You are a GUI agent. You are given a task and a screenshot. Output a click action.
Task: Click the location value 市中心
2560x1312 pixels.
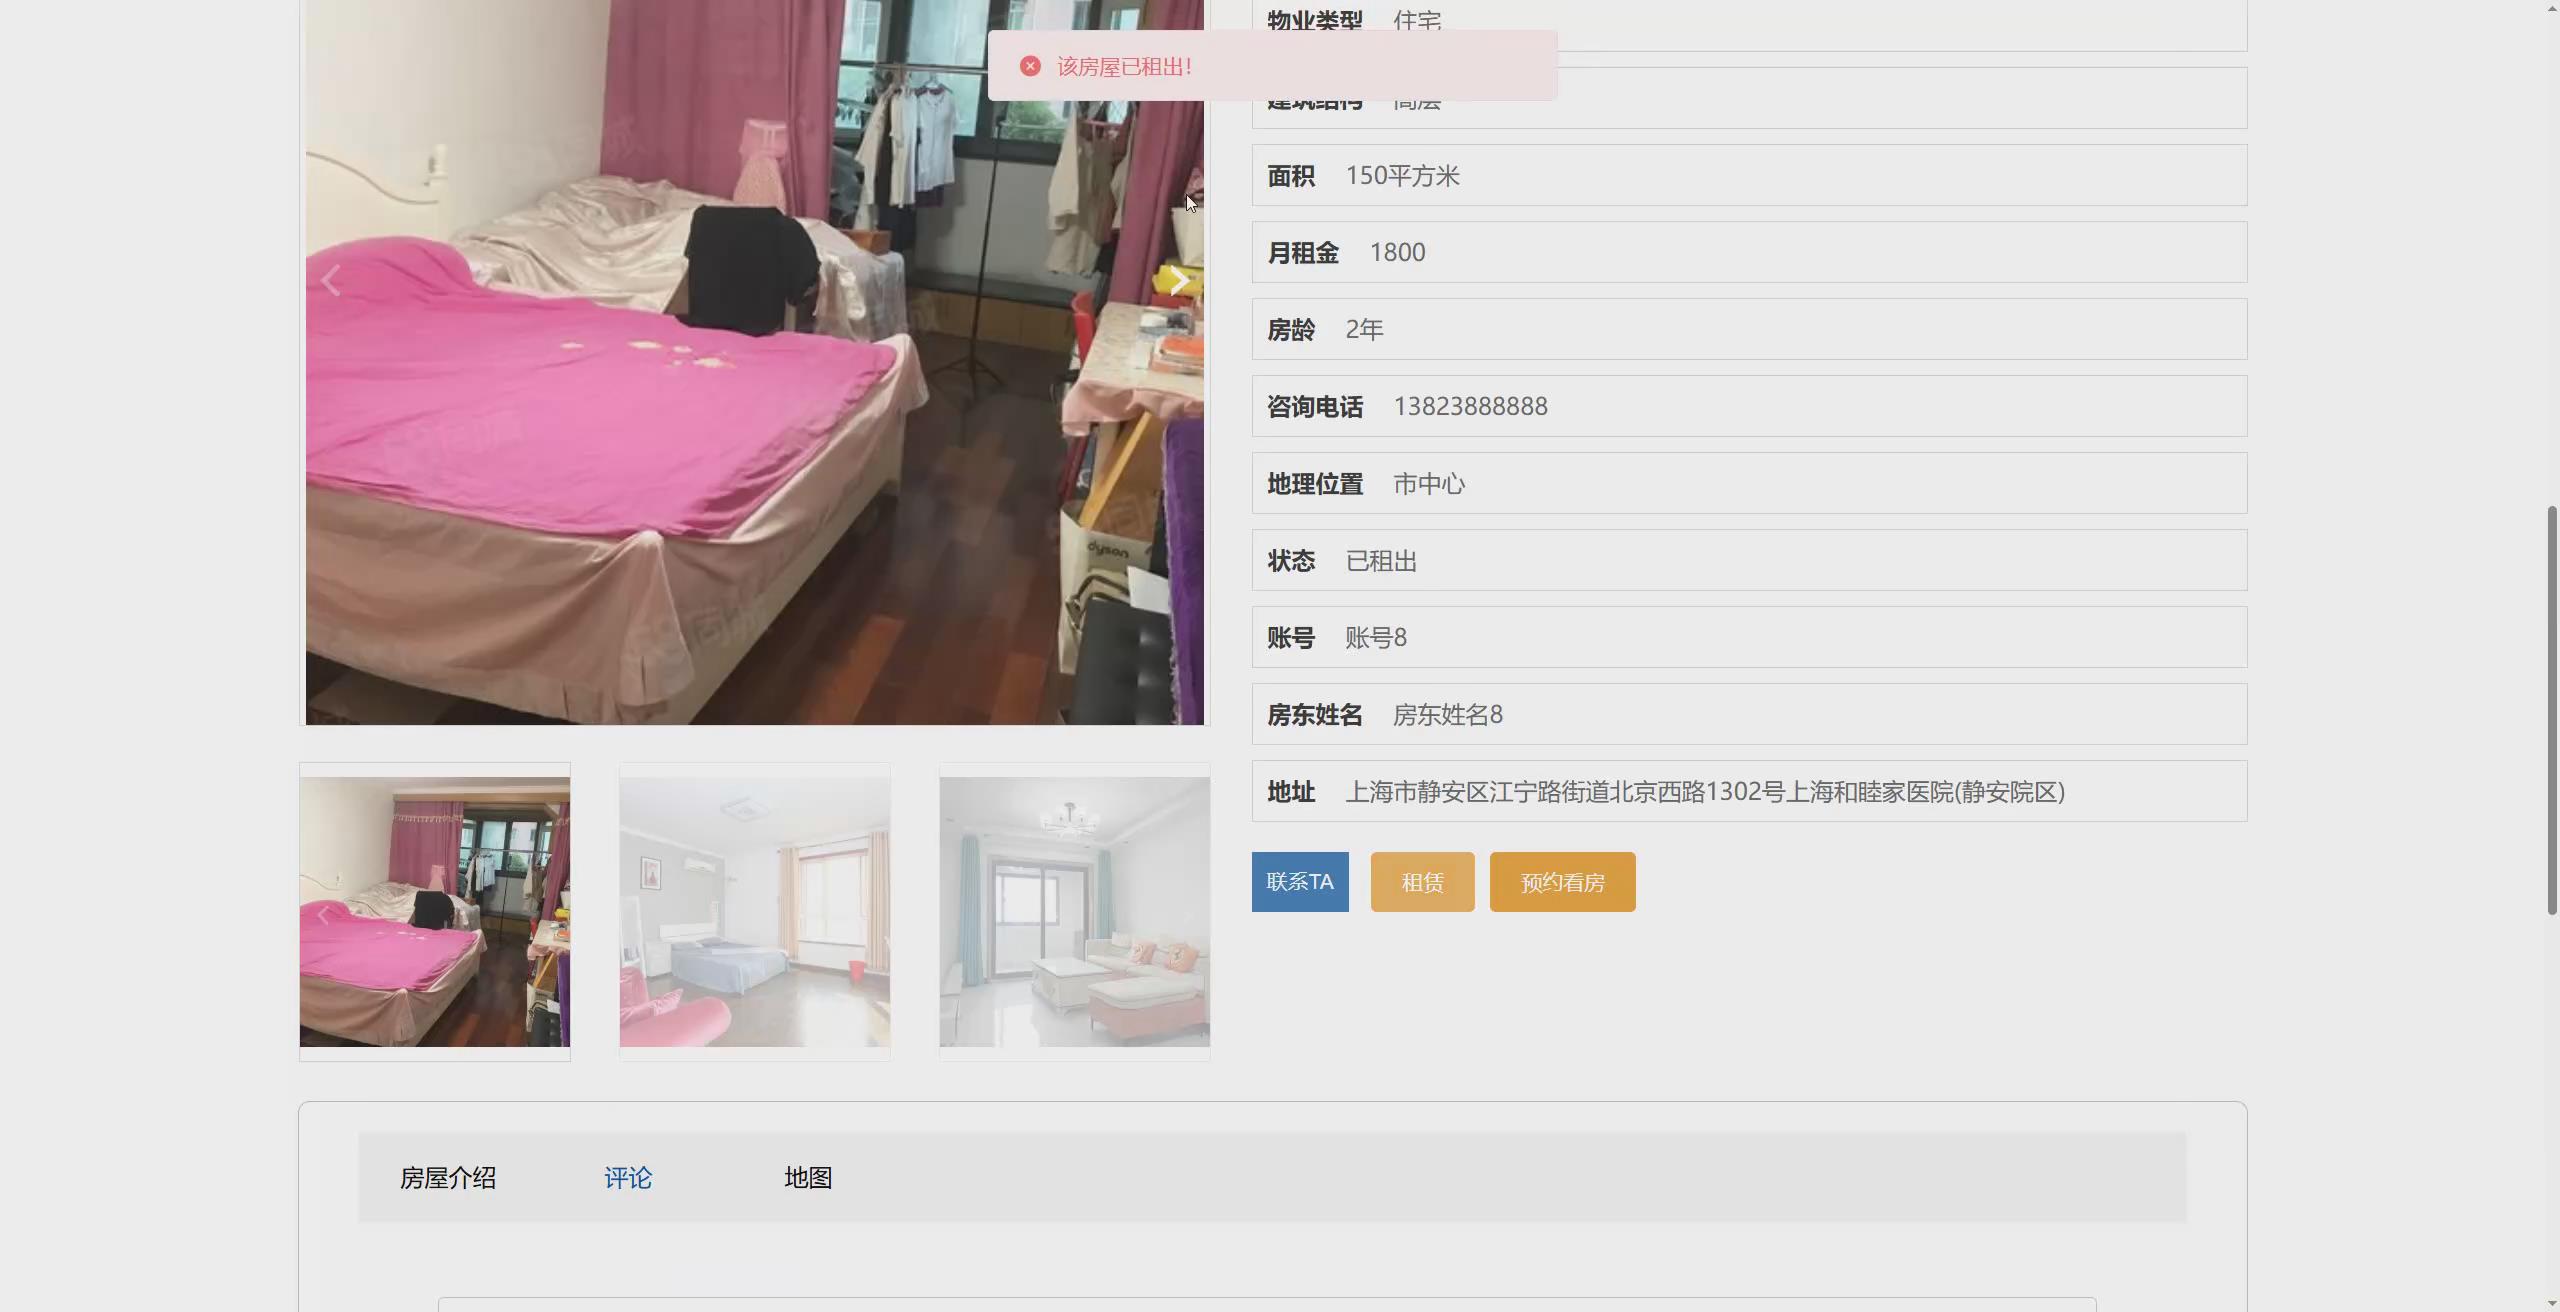(1429, 484)
